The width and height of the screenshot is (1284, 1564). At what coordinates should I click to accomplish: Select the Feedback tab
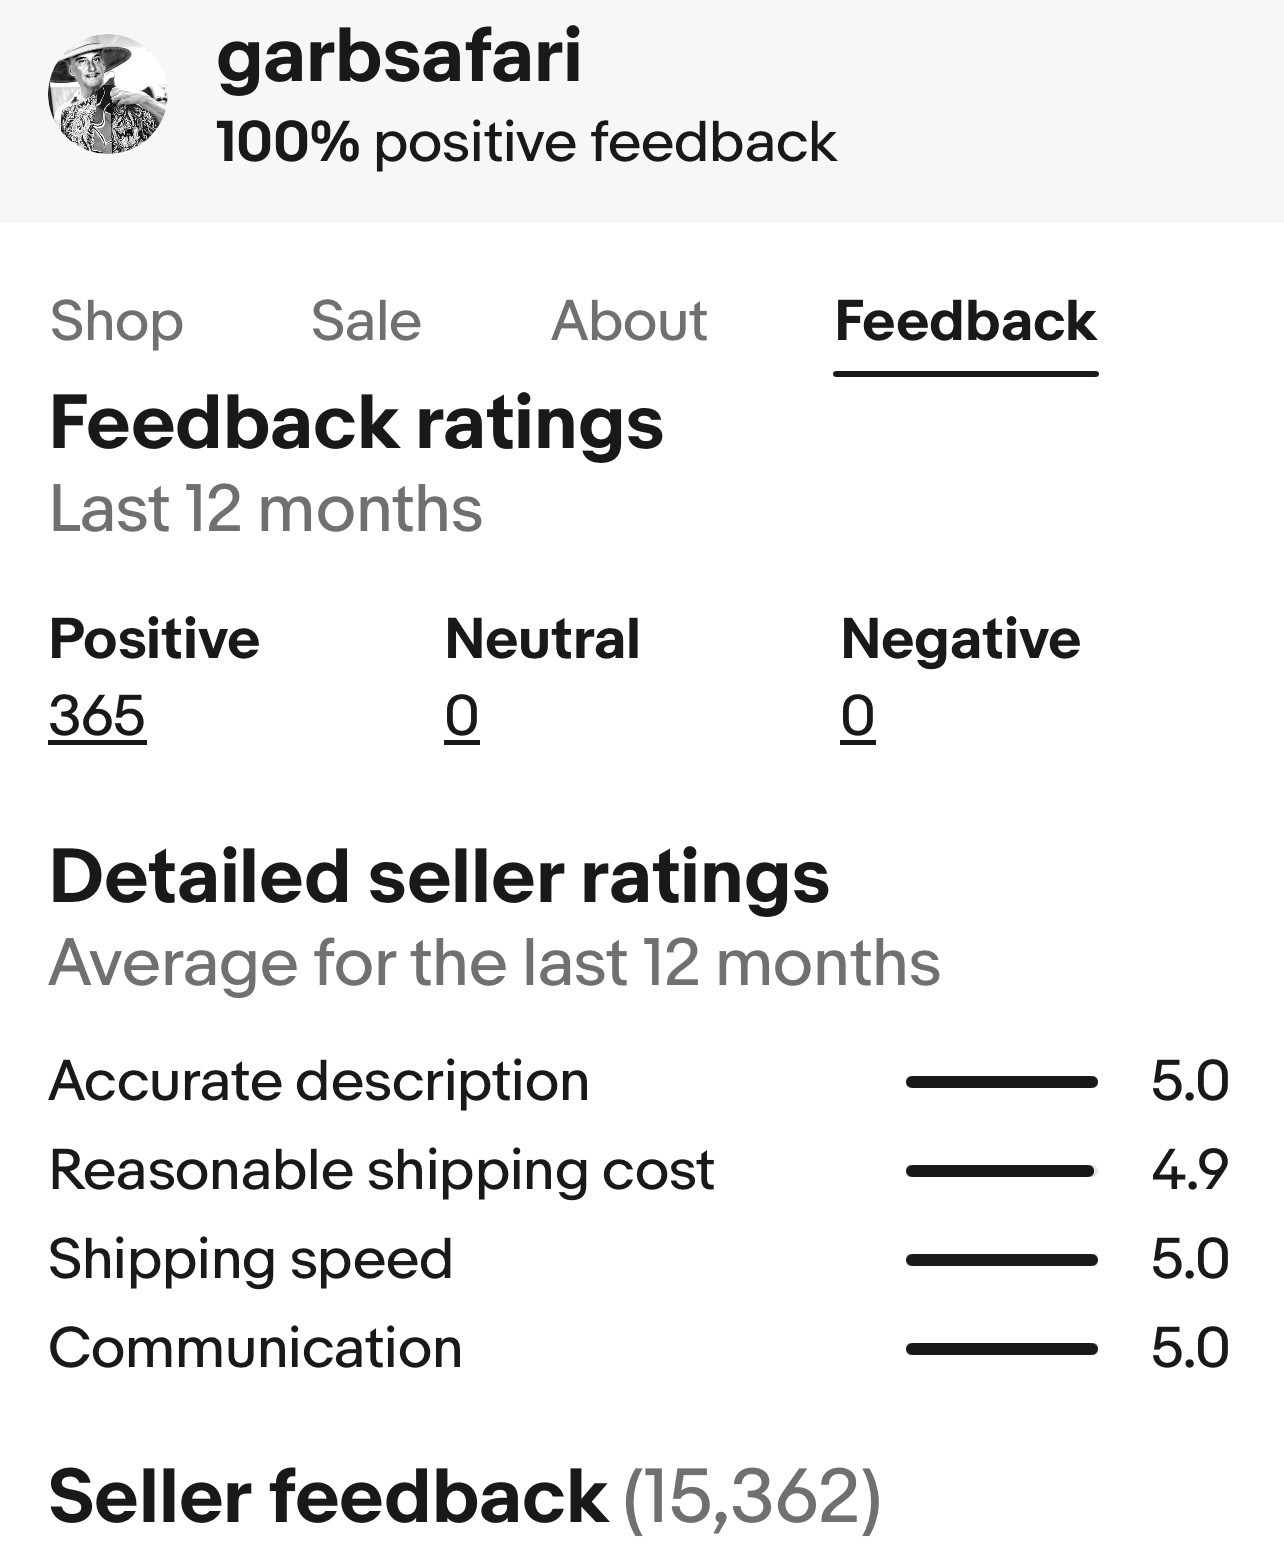coord(965,322)
